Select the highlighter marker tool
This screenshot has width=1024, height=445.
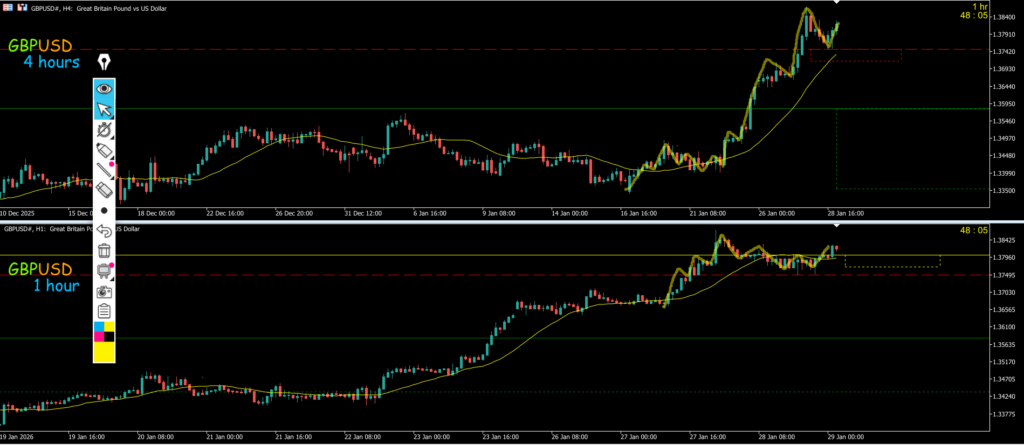pos(104,150)
